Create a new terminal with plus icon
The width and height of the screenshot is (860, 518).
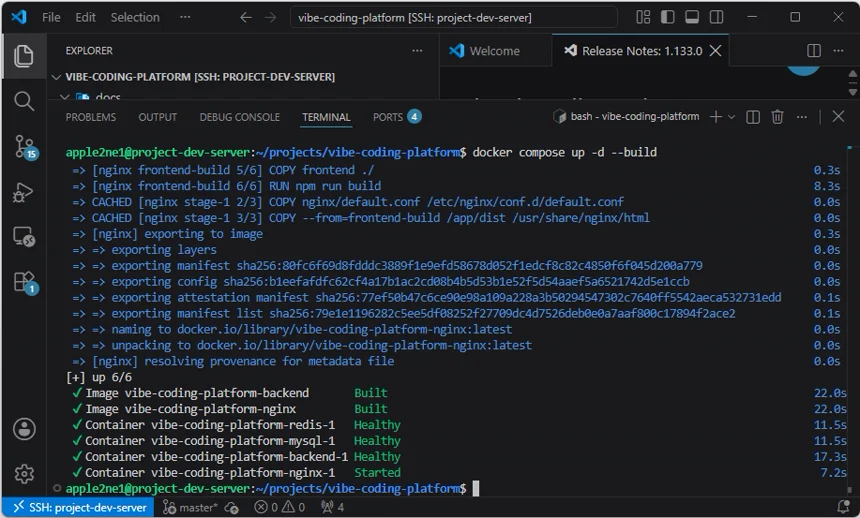(715, 116)
